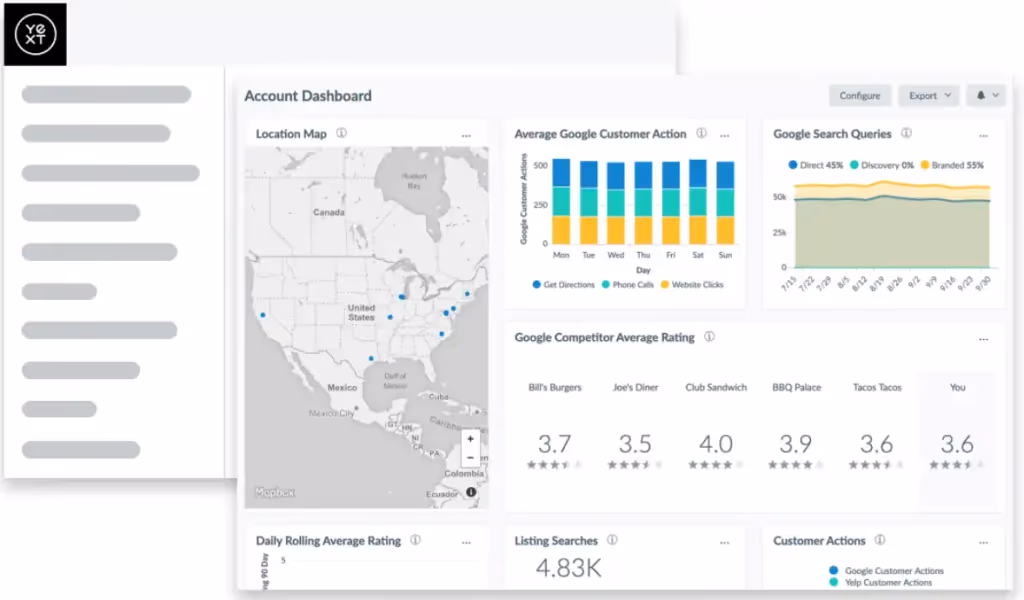This screenshot has height=600, width=1024.
Task: Open Average Google Customer Action options menu
Action: tap(725, 136)
